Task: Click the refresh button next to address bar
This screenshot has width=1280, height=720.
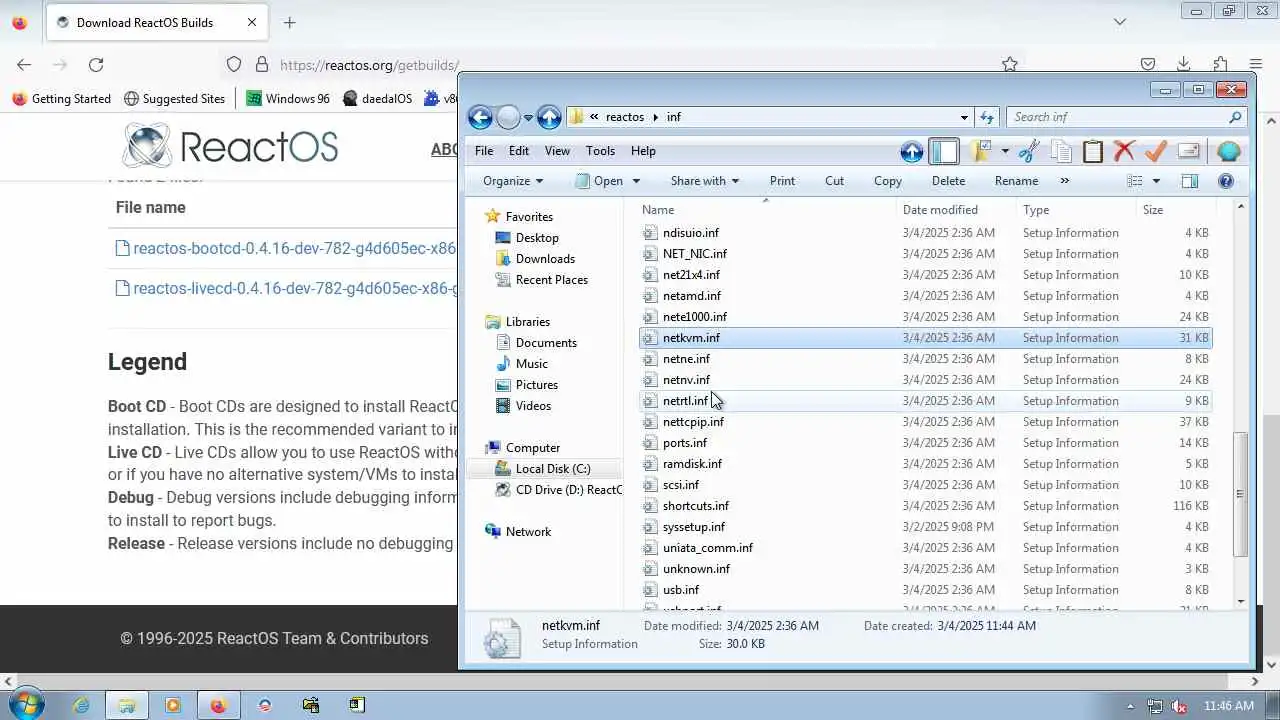Action: point(987,117)
